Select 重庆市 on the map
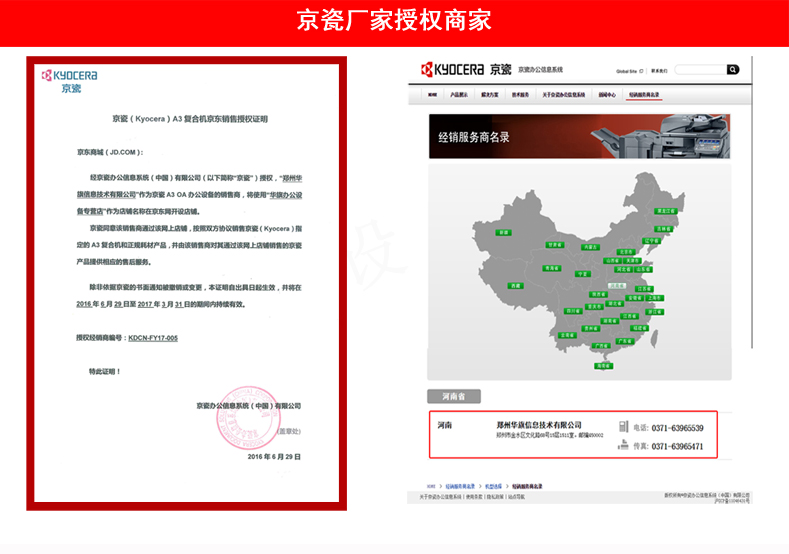This screenshot has height=554, width=789. (594, 306)
